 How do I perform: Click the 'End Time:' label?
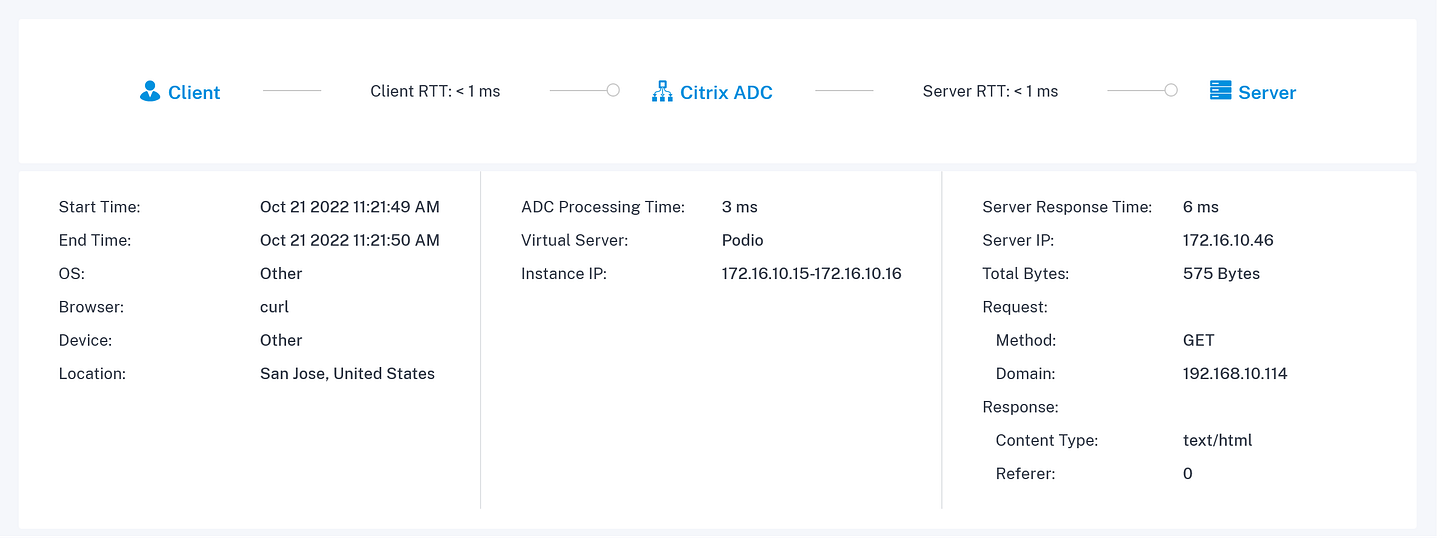point(95,240)
